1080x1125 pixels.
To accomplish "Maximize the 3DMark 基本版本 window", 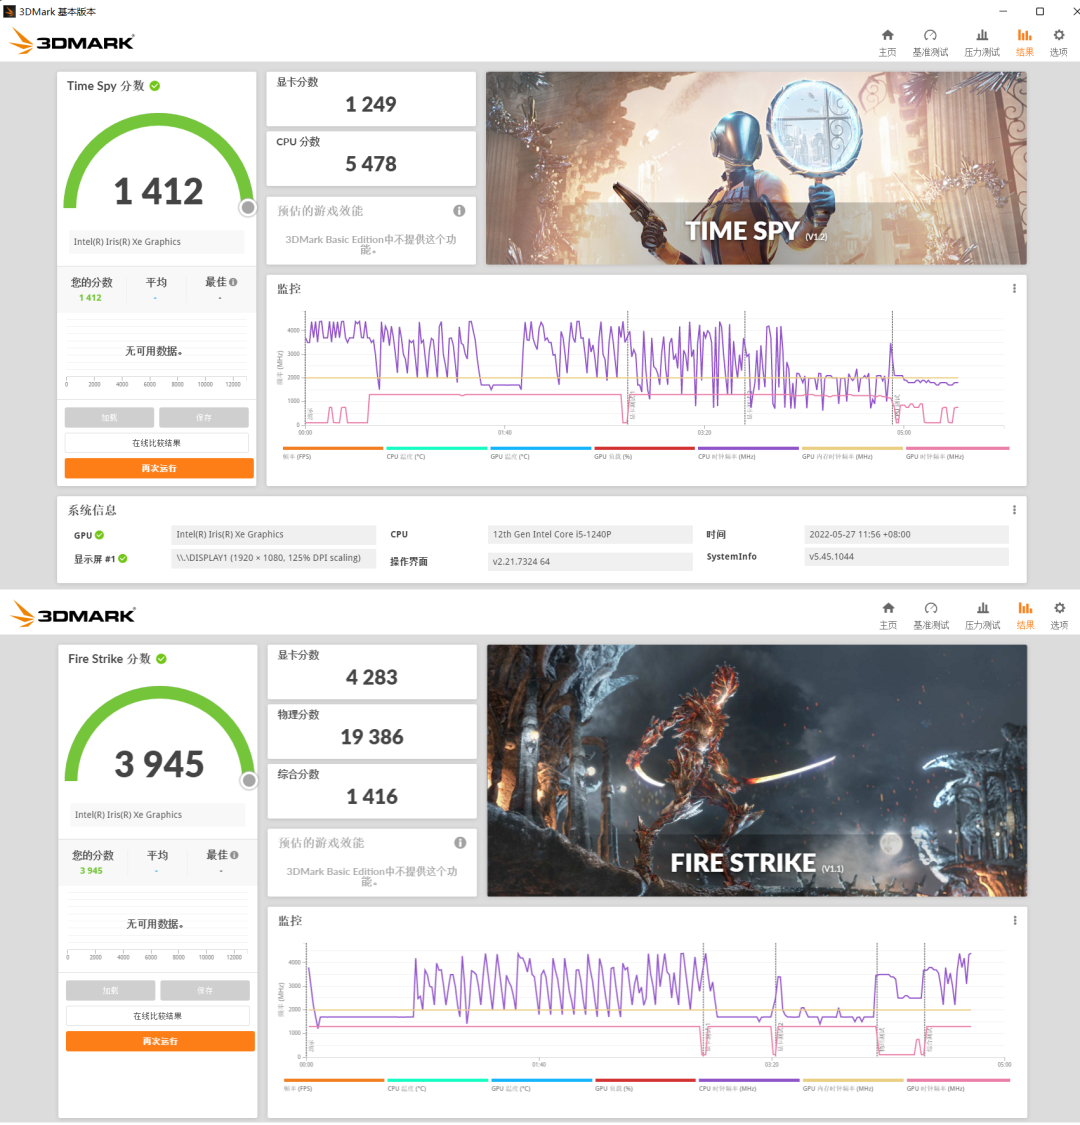I will coord(1039,11).
